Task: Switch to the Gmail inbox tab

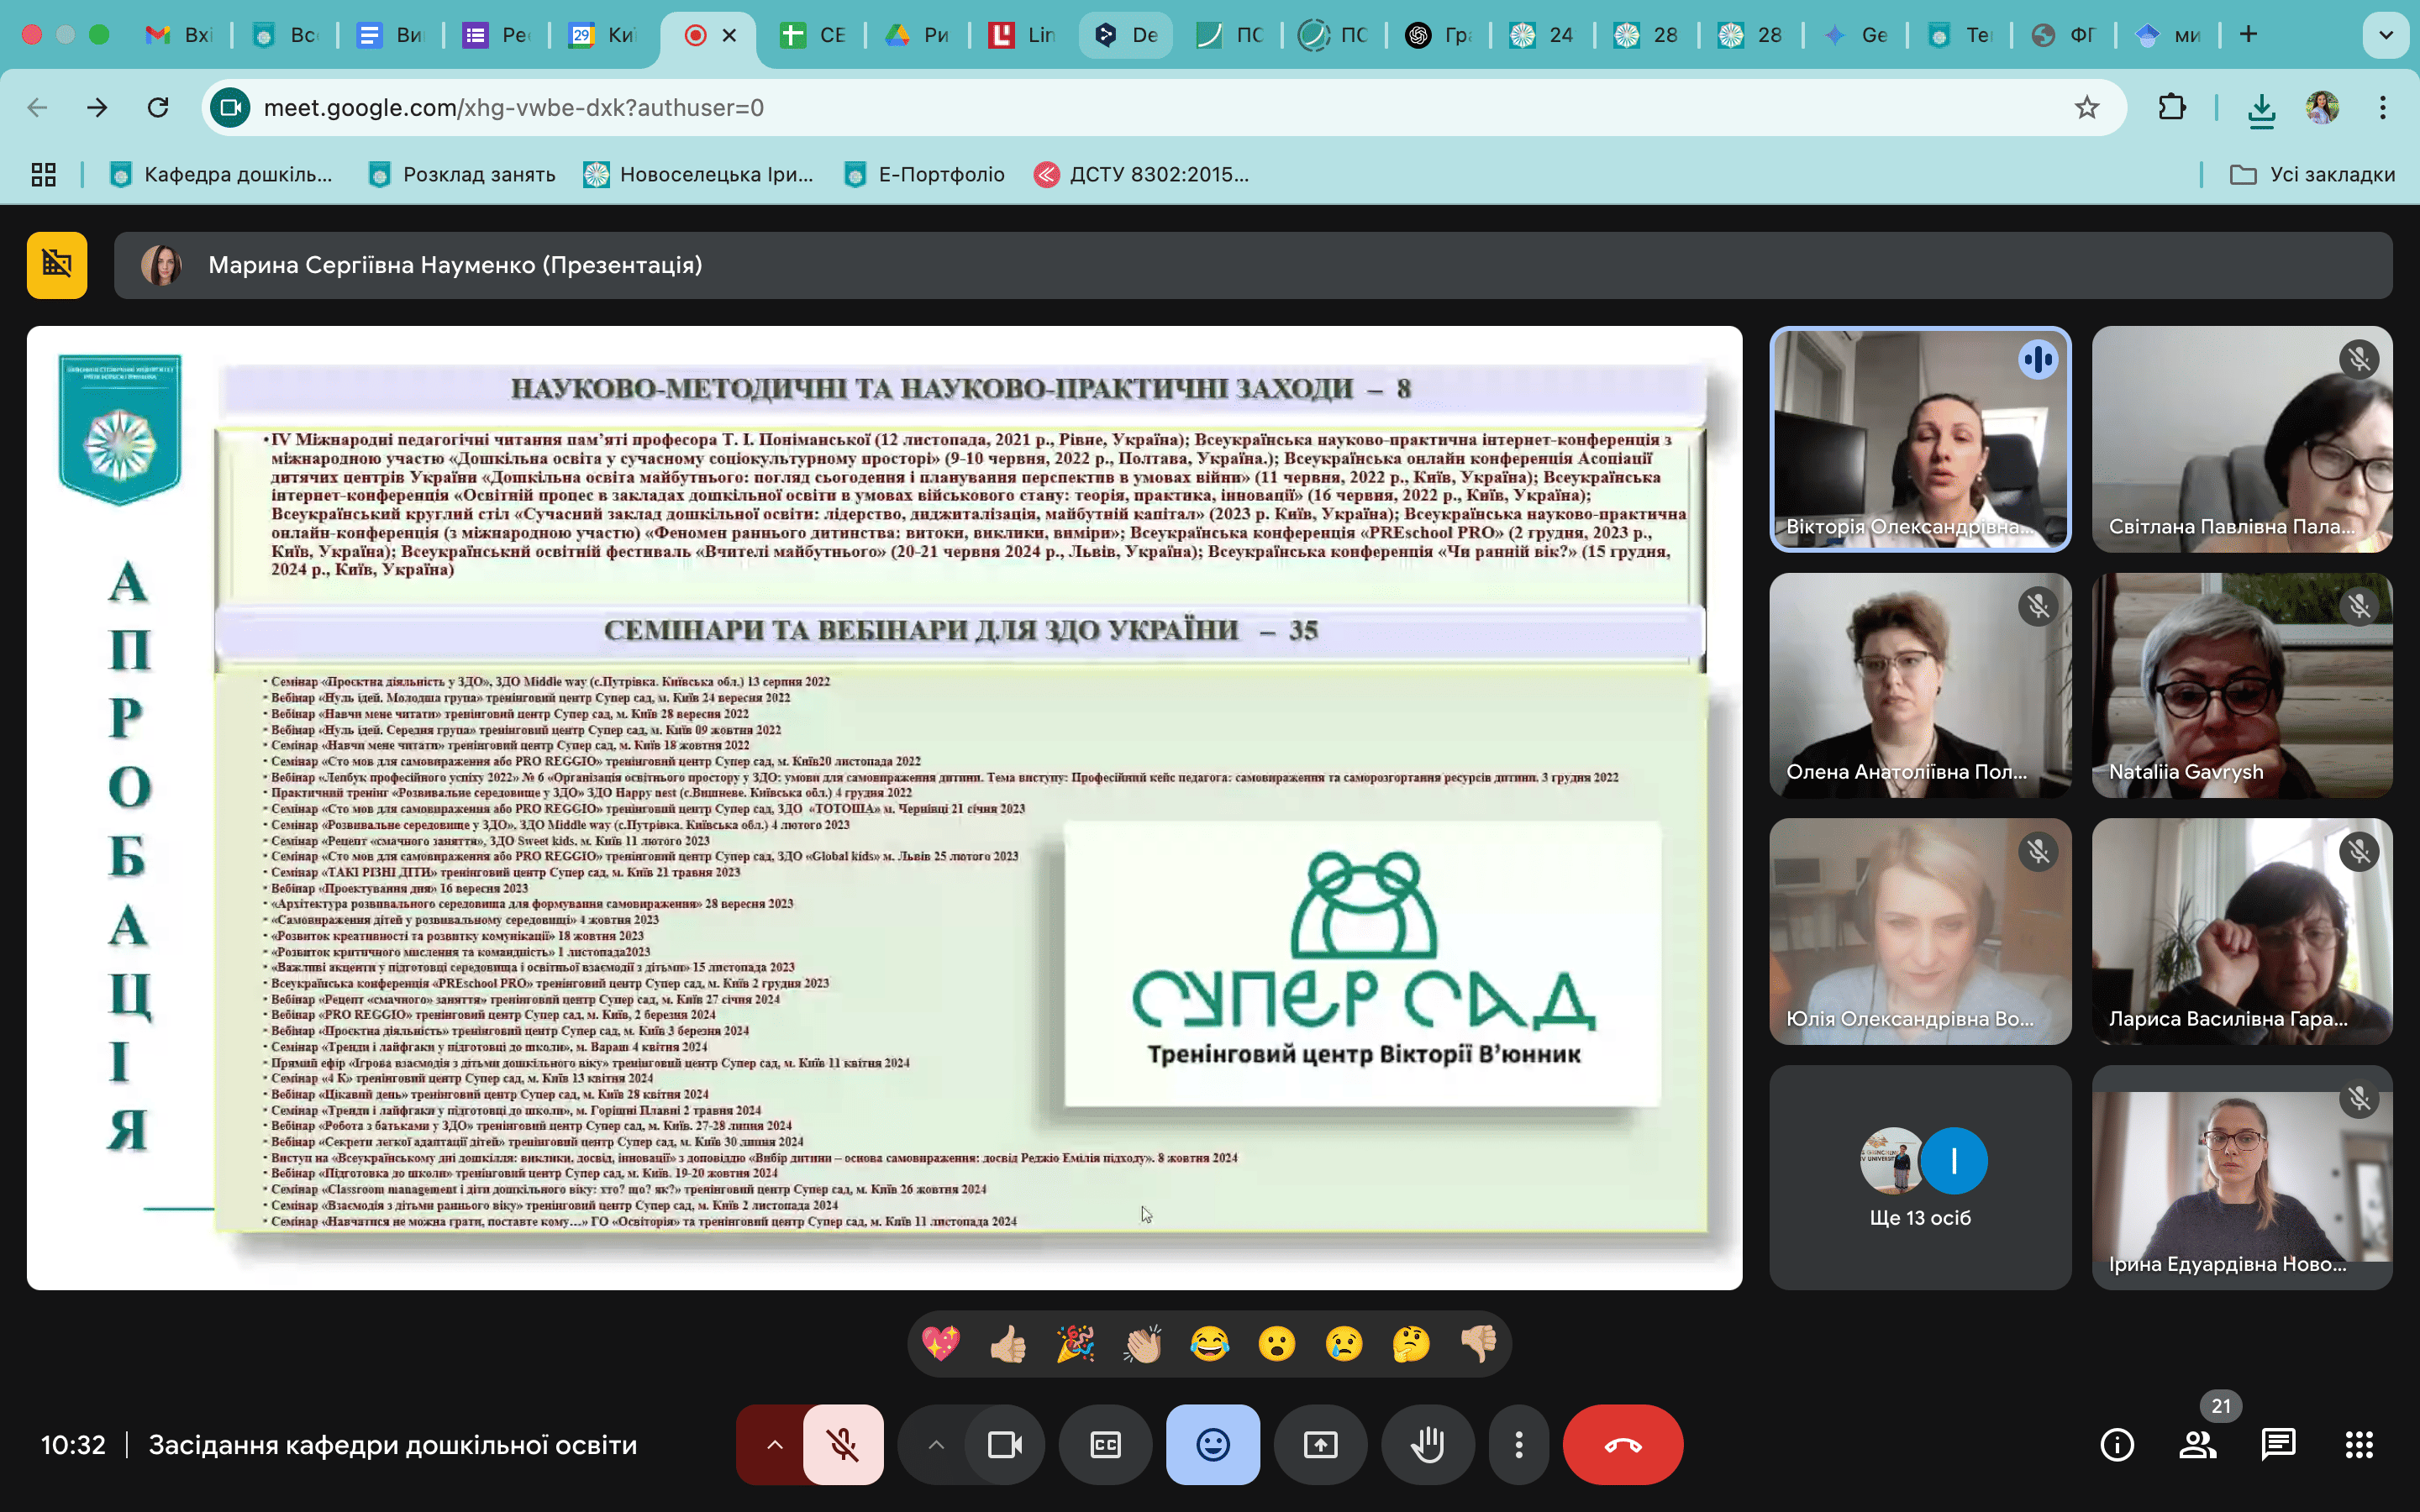Action: [x=178, y=35]
